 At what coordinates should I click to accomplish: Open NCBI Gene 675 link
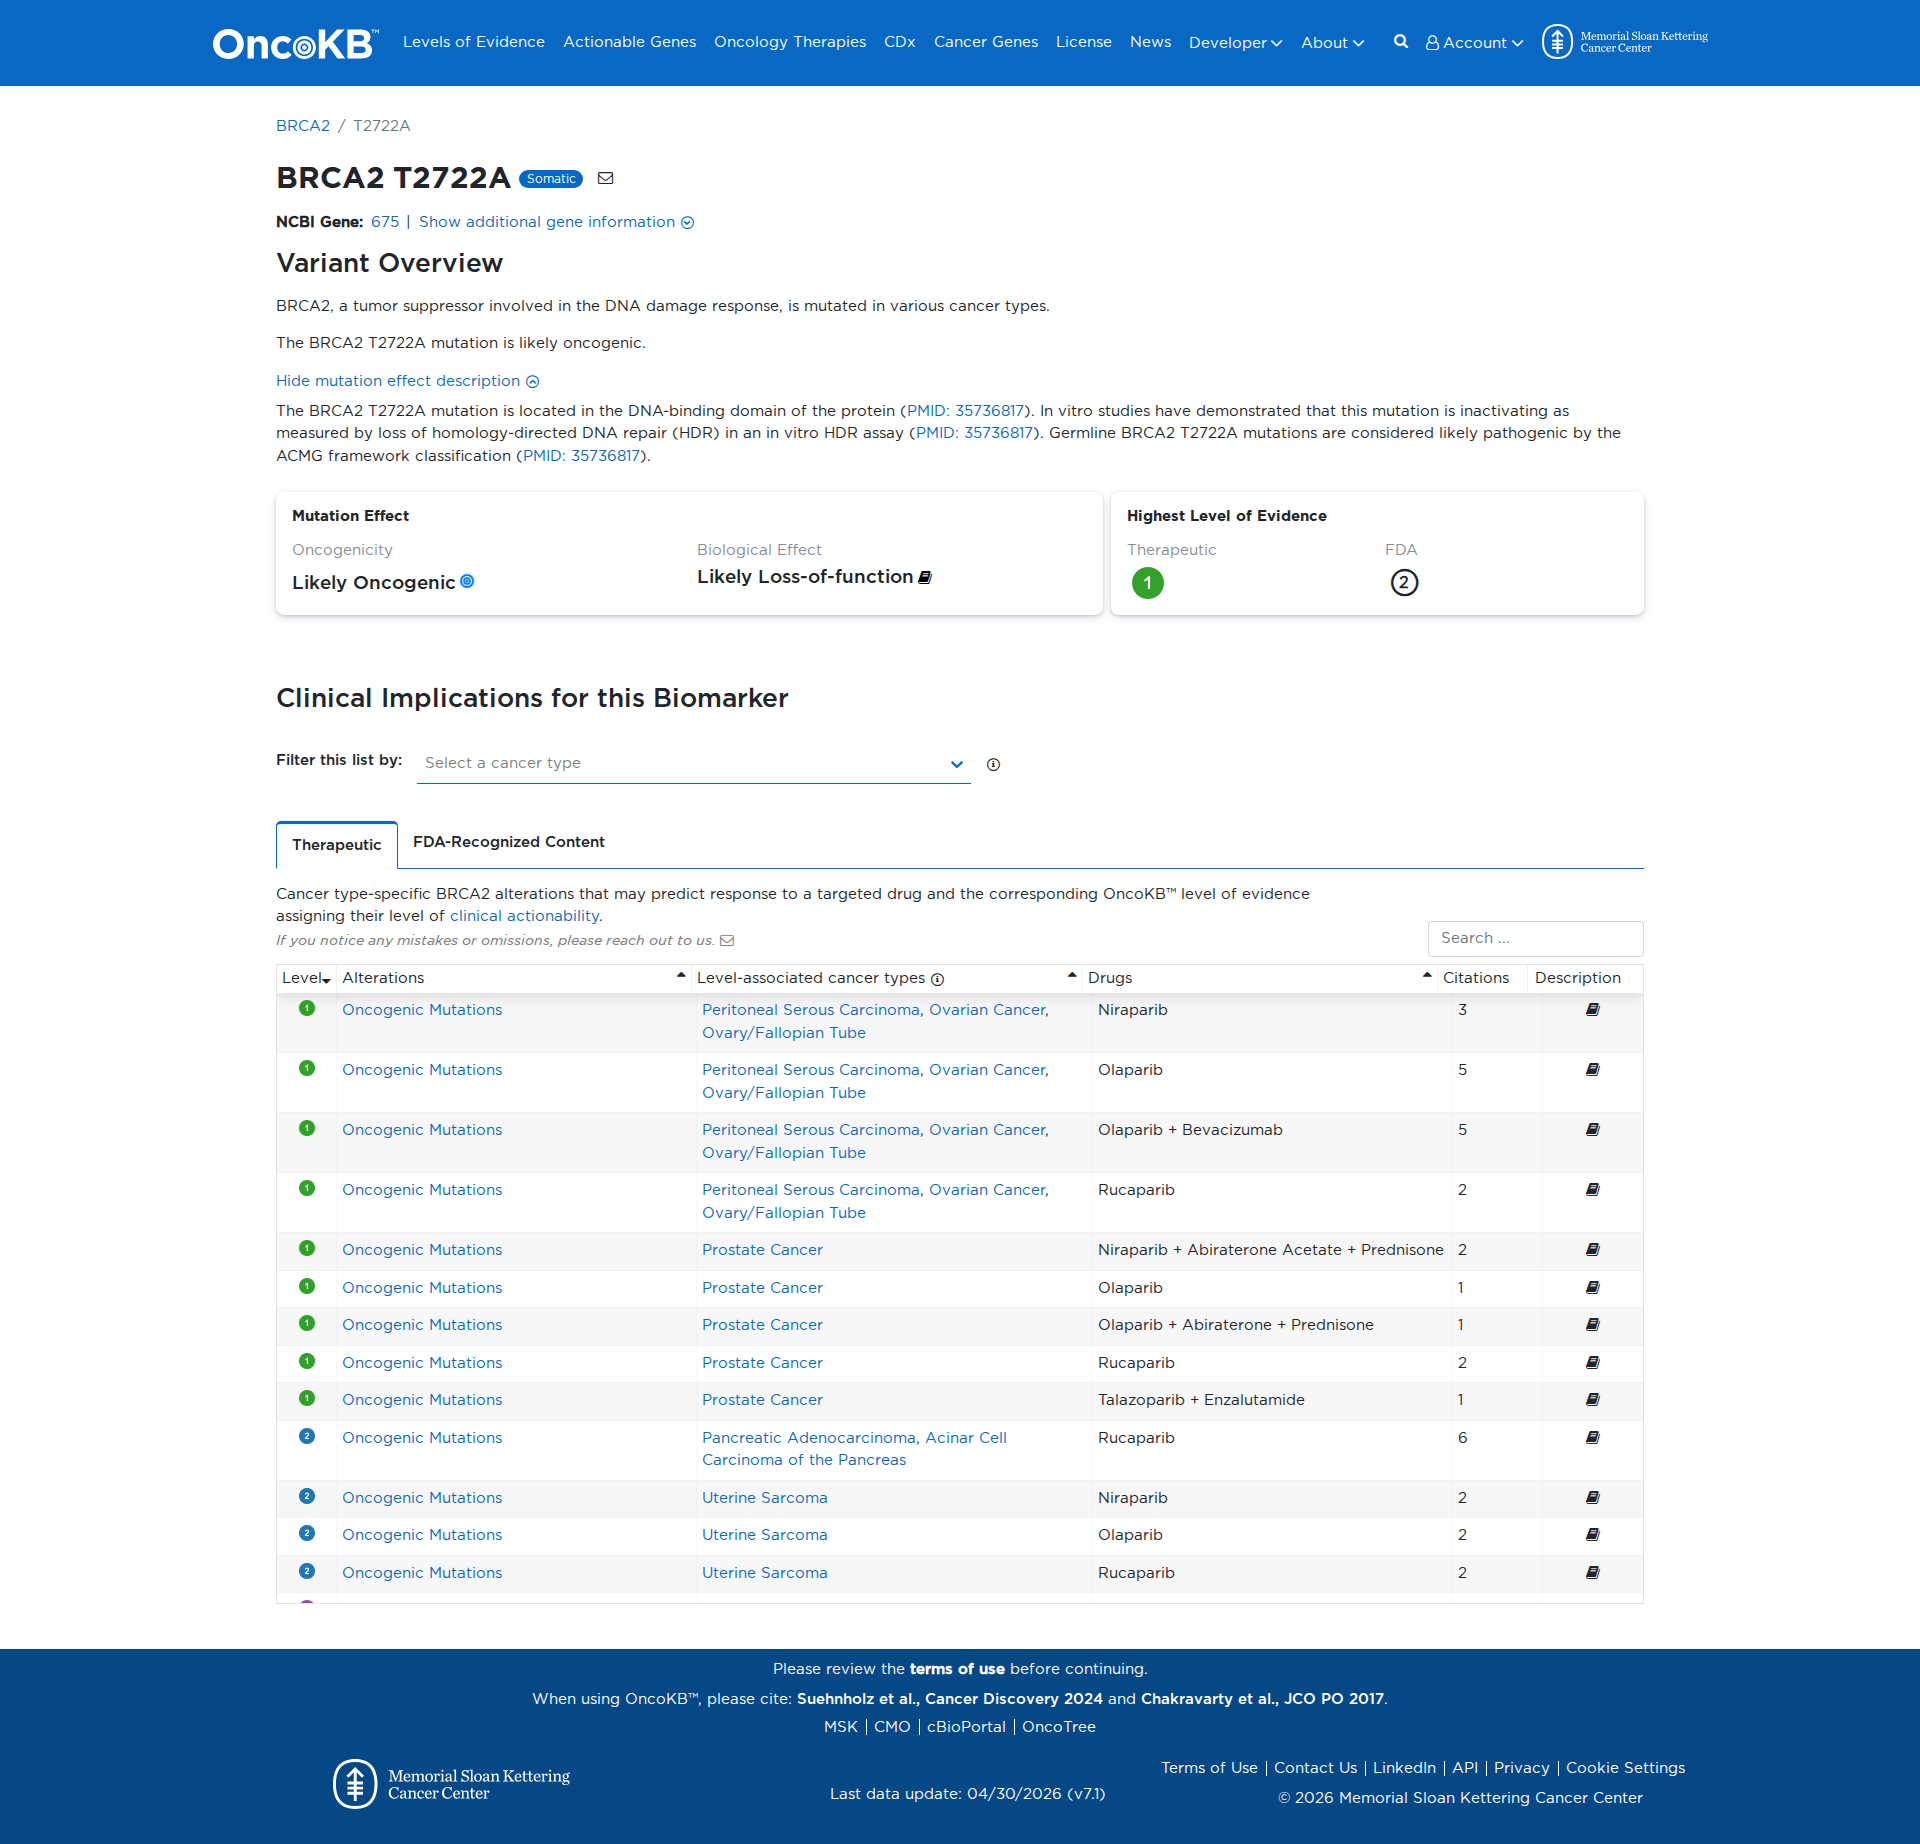[x=385, y=222]
